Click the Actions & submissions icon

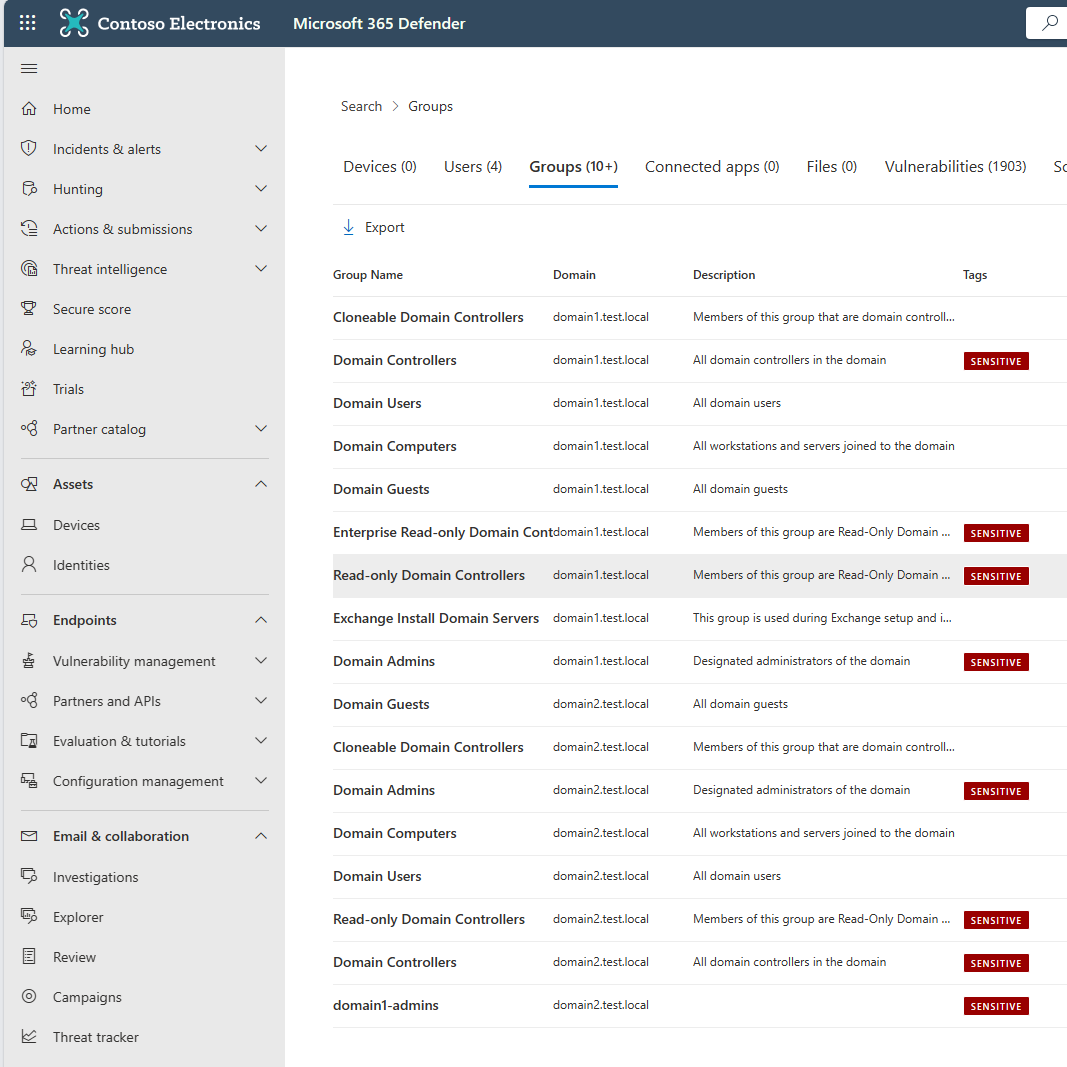29,229
